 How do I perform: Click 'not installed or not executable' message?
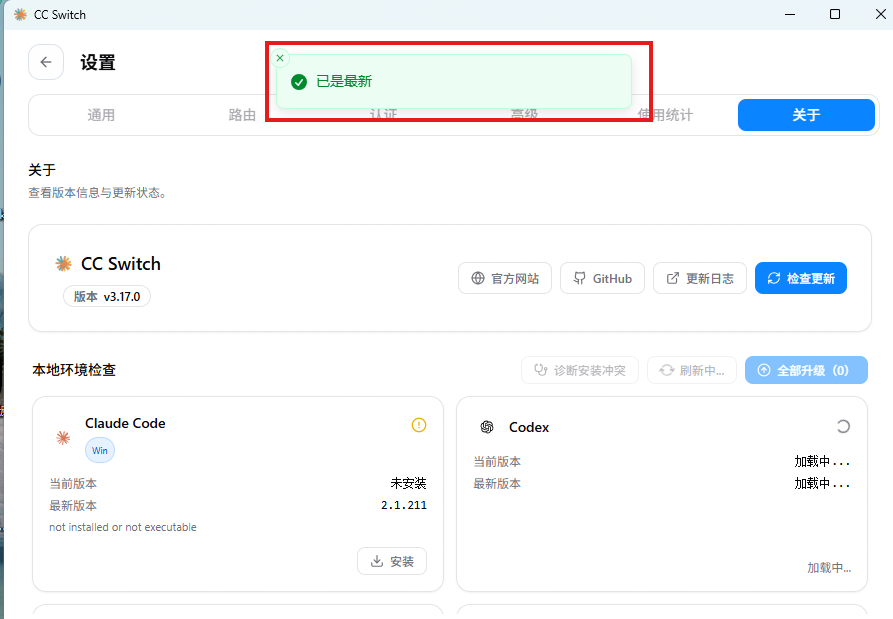click(122, 527)
